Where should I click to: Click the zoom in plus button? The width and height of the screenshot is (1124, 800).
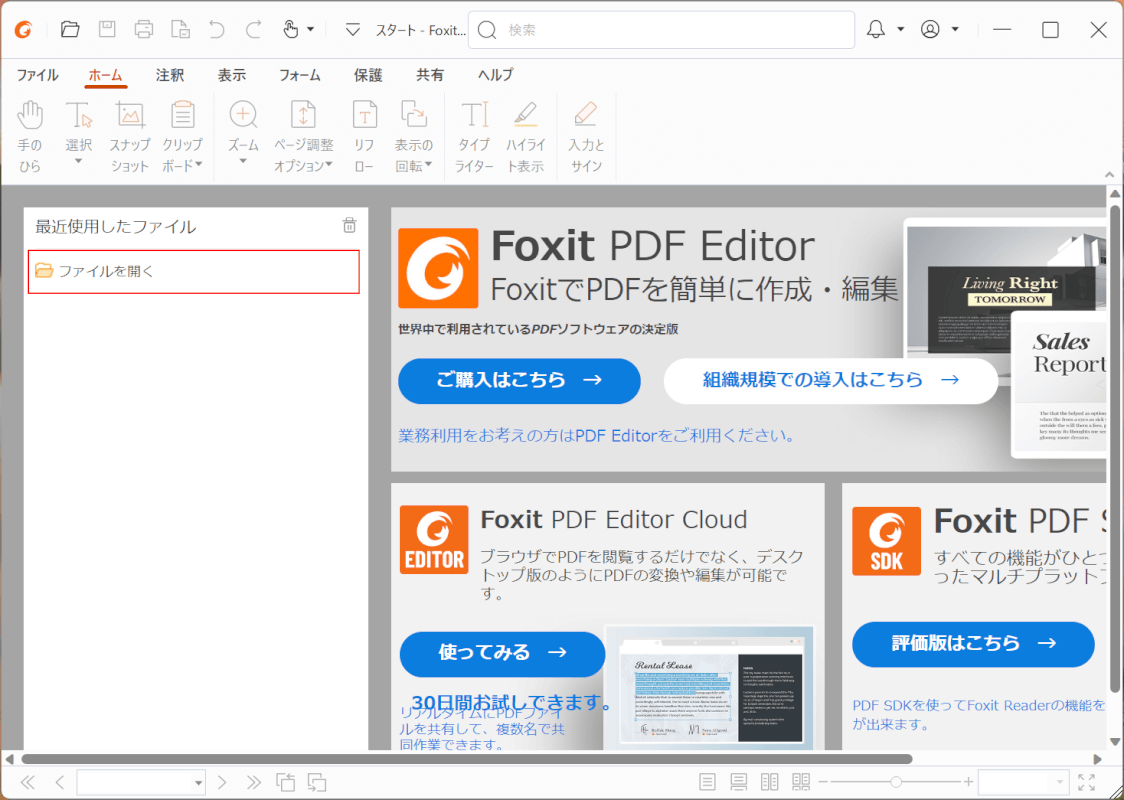(968, 782)
